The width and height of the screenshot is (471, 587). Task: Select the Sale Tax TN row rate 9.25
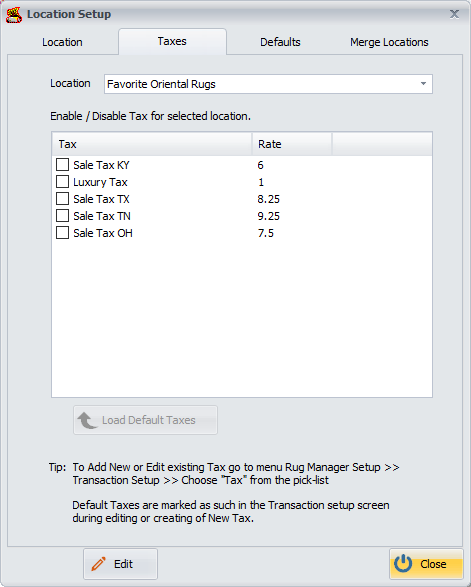click(x=268, y=216)
